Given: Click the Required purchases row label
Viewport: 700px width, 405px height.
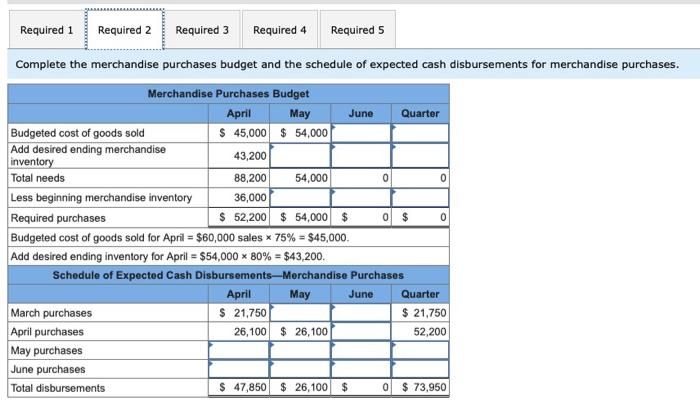Looking at the screenshot, I should pyautogui.click(x=58, y=218).
